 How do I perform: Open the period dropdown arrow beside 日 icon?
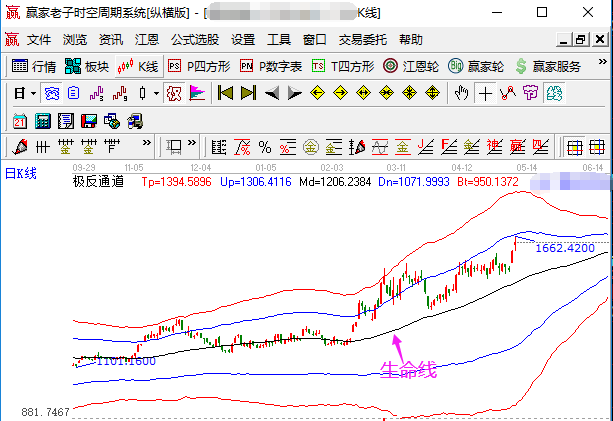pyautogui.click(x=33, y=93)
